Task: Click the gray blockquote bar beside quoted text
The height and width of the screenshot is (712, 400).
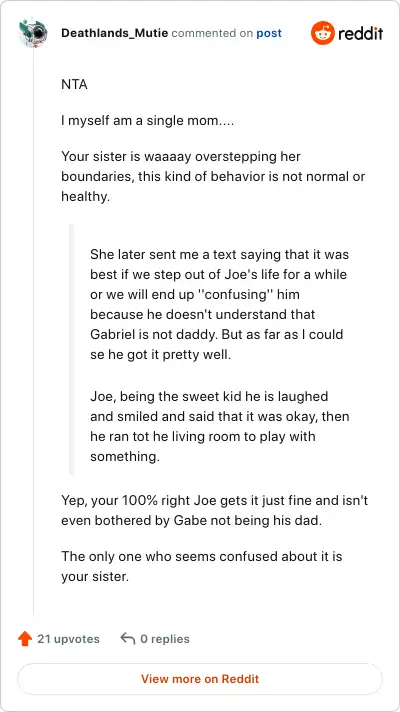Action: pyautogui.click(x=71, y=349)
